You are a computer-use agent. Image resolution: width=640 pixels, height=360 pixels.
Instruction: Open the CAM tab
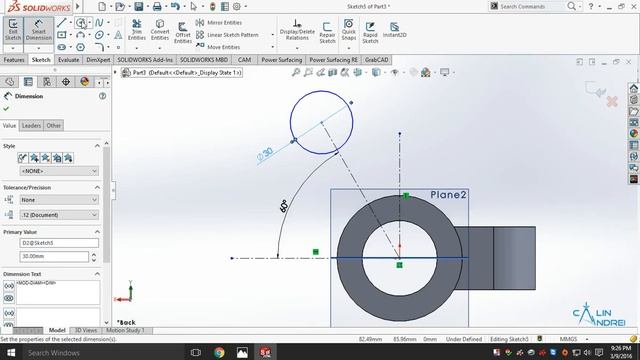click(244, 60)
